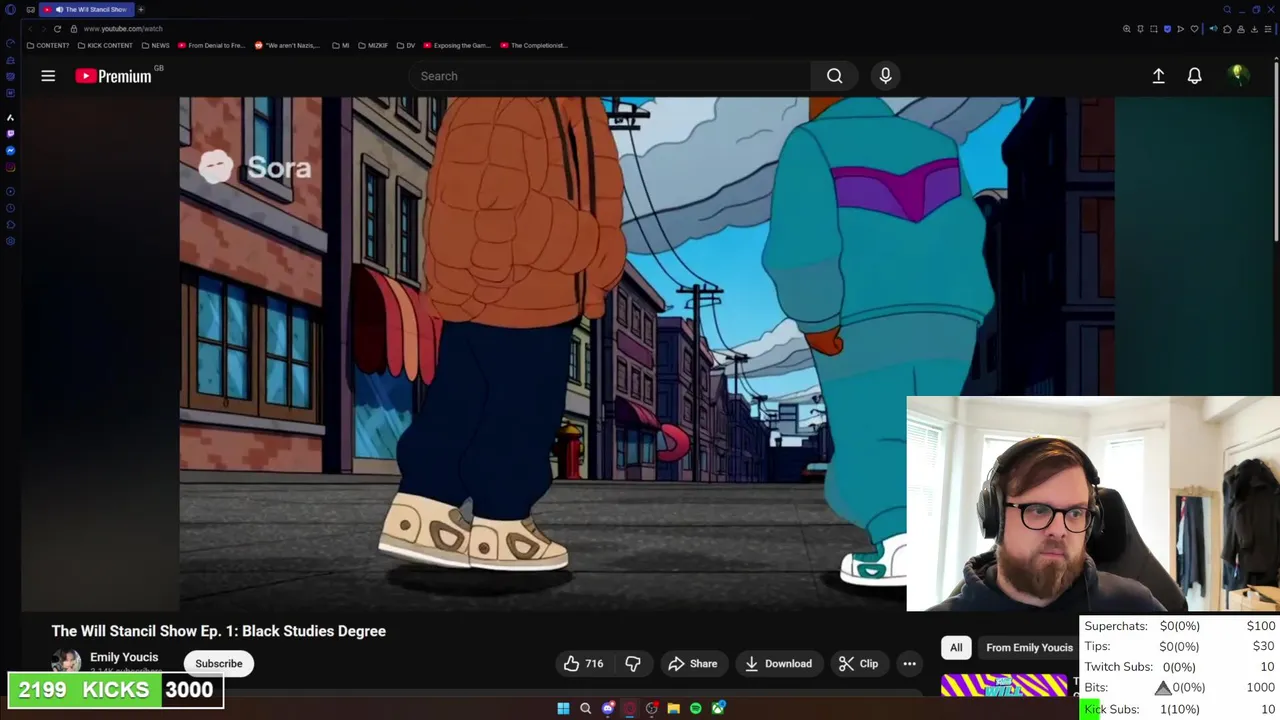Open sidebar extensions cube icon
The width and height of the screenshot is (1280, 720).
coord(10,225)
